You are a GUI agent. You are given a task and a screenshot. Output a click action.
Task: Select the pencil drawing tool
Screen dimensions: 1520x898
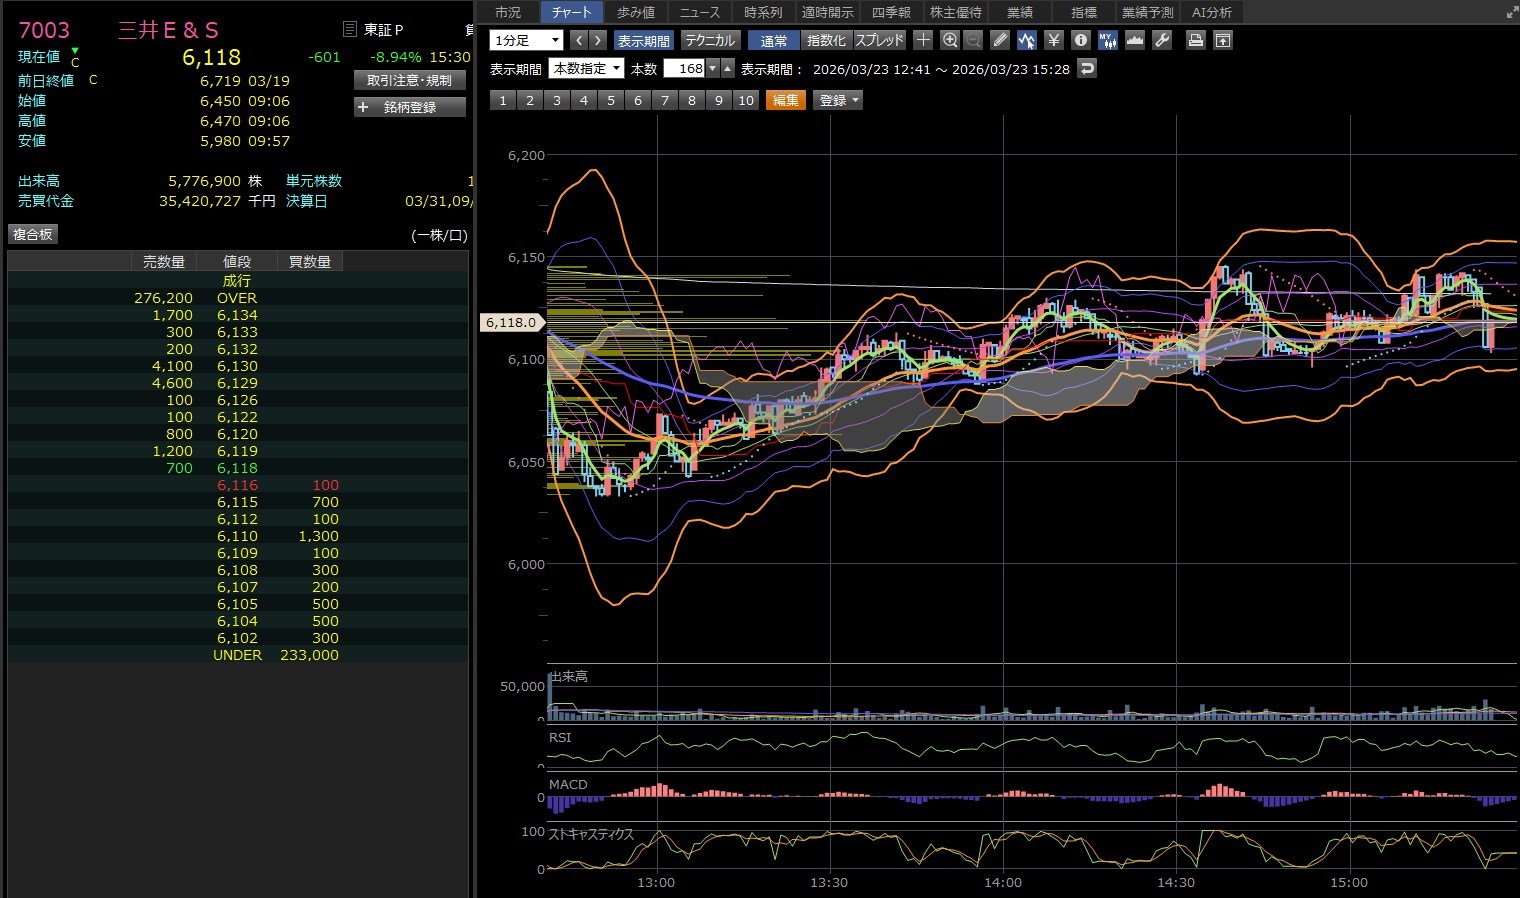coord(1000,40)
